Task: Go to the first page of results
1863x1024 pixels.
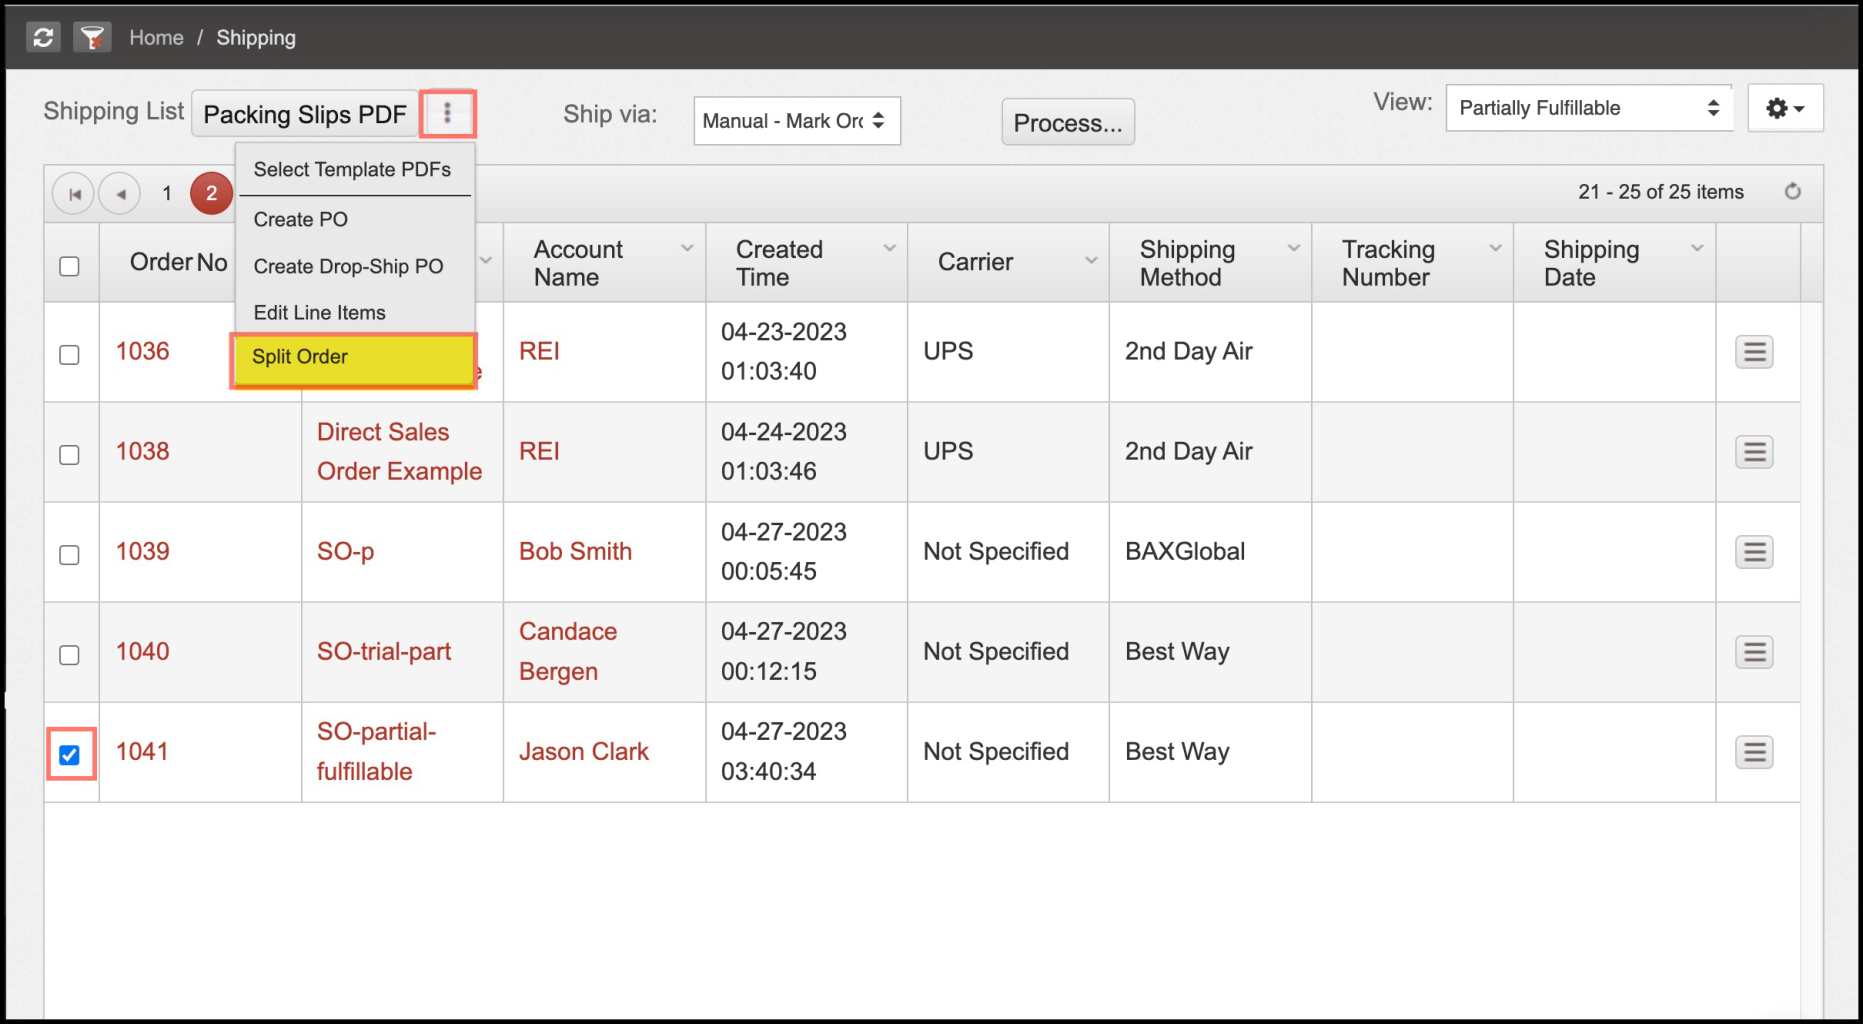Action: 74,194
